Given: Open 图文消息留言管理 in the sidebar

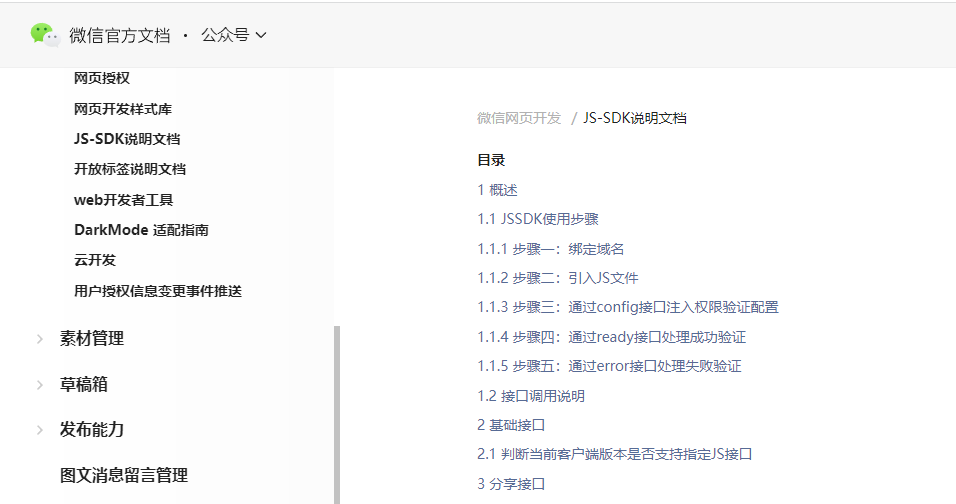Looking at the screenshot, I should tap(124, 475).
